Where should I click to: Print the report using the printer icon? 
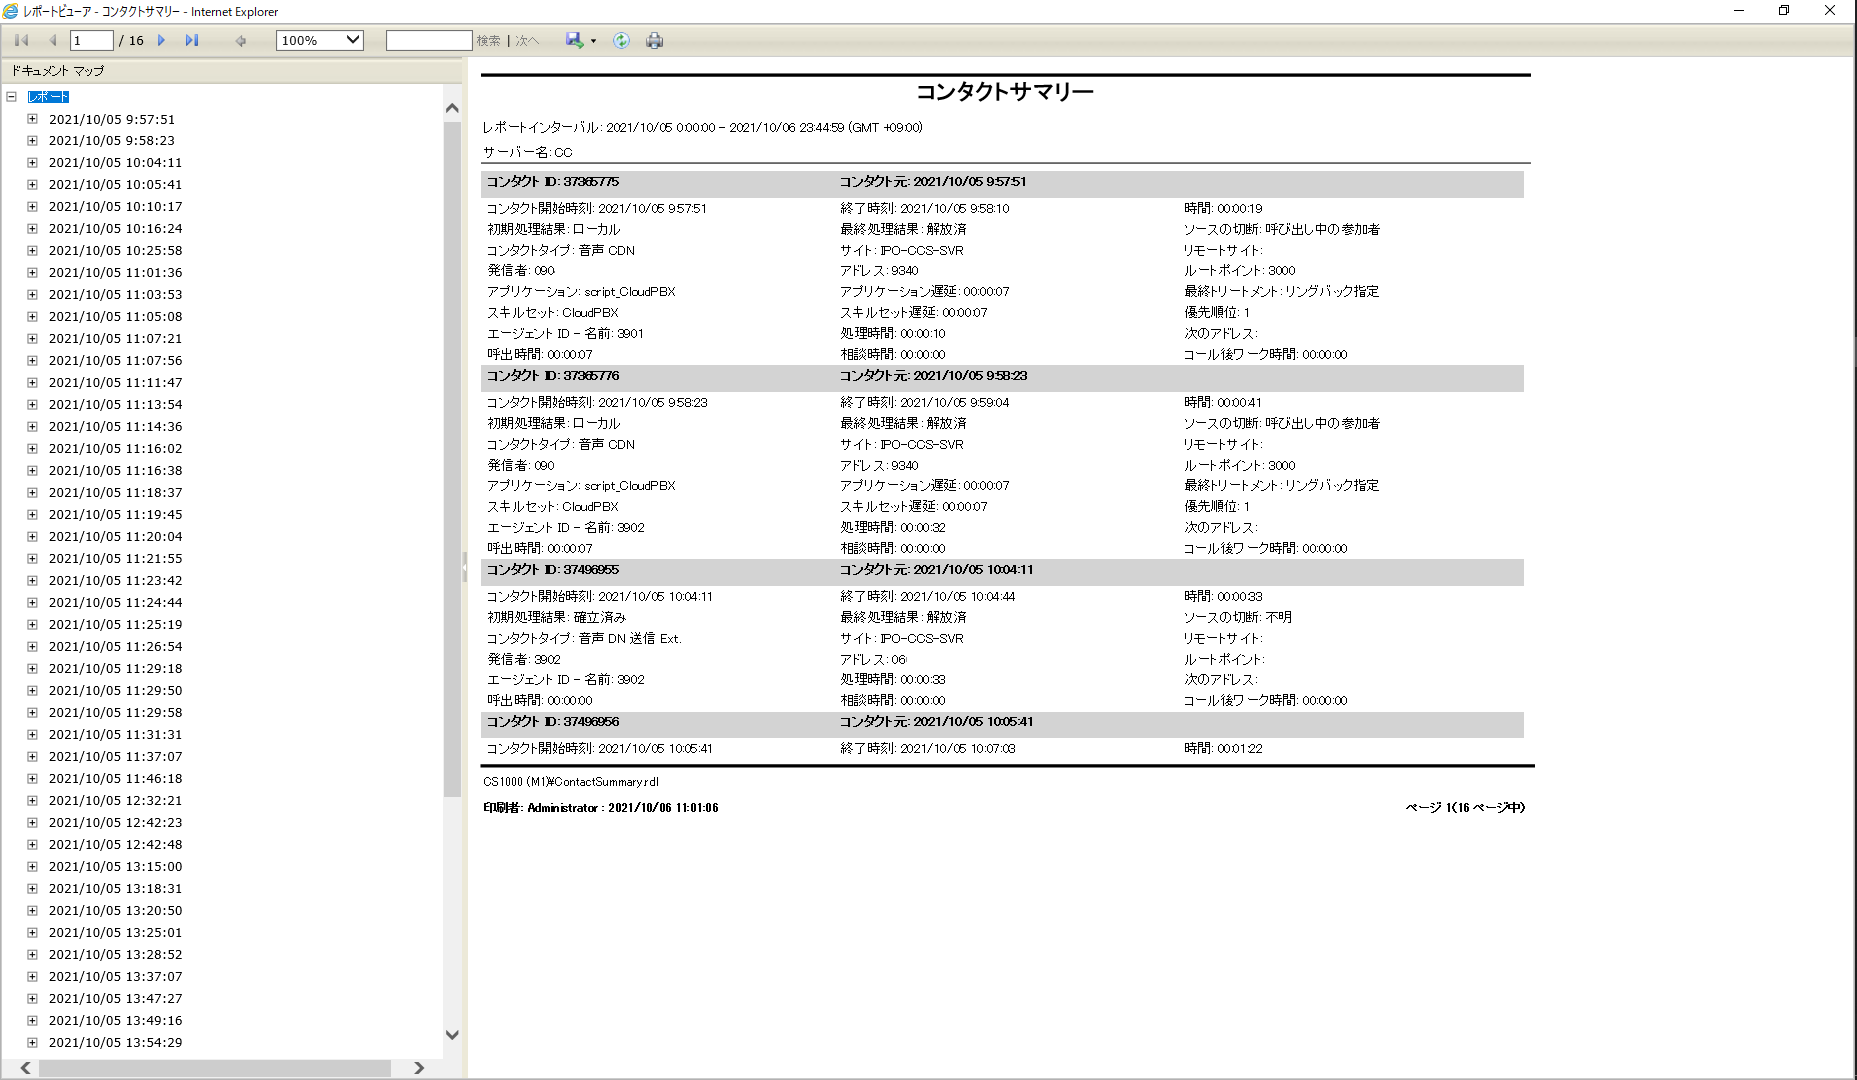click(655, 40)
